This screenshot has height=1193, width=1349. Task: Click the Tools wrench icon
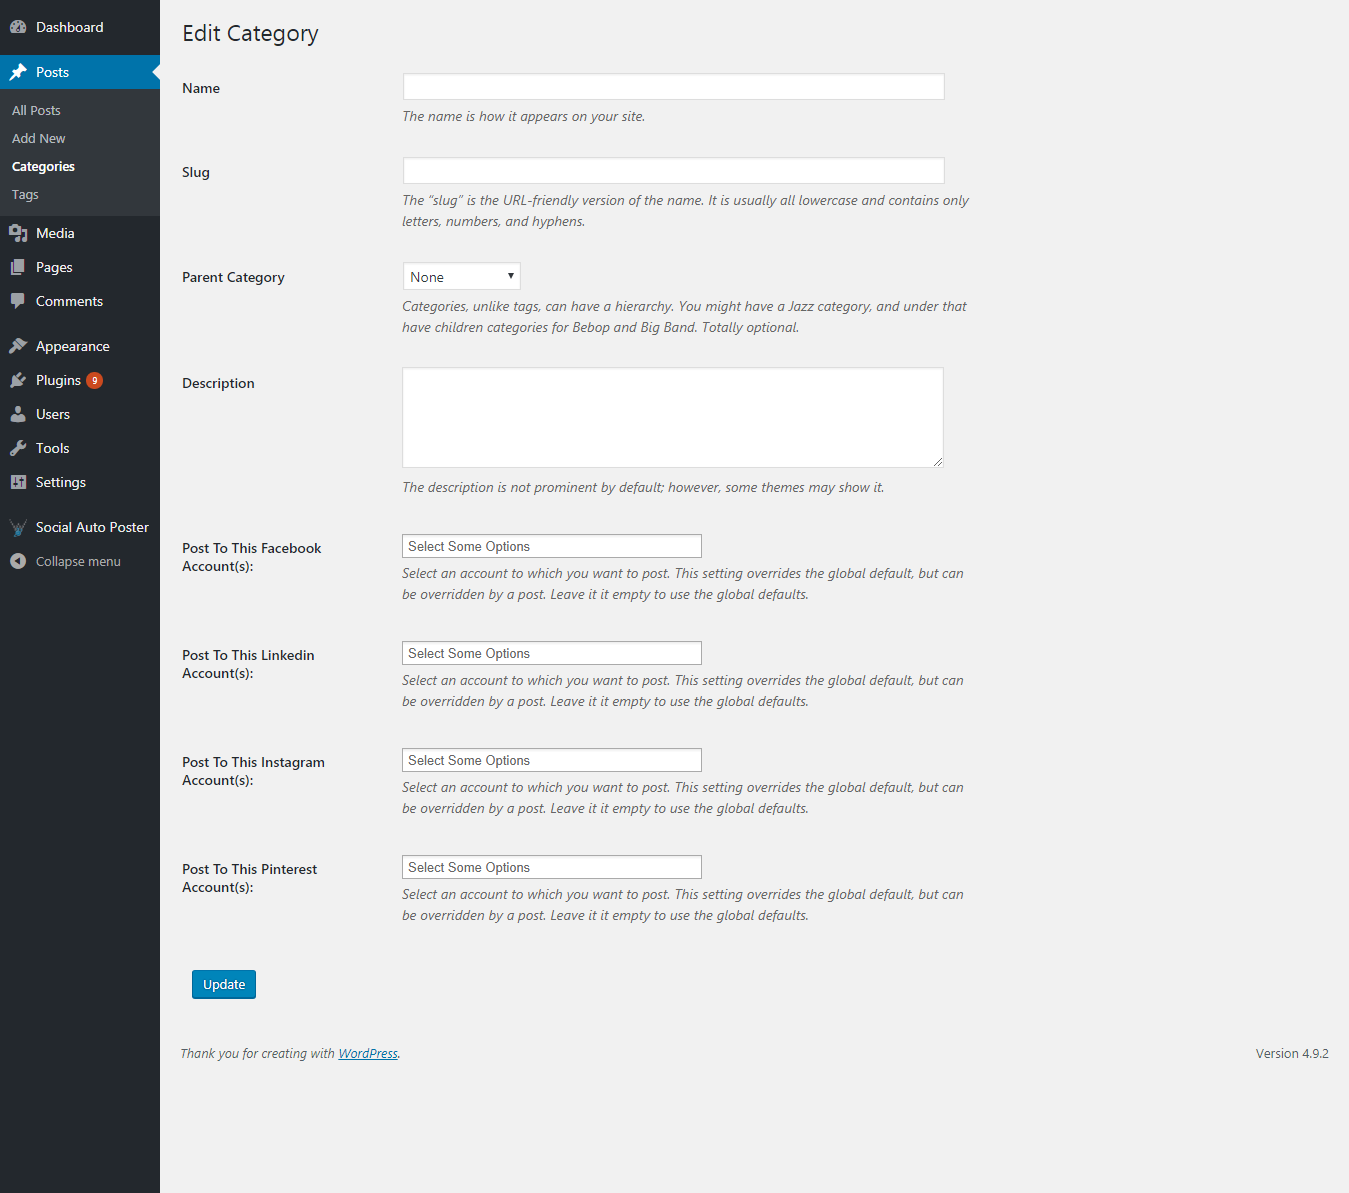[x=18, y=448]
